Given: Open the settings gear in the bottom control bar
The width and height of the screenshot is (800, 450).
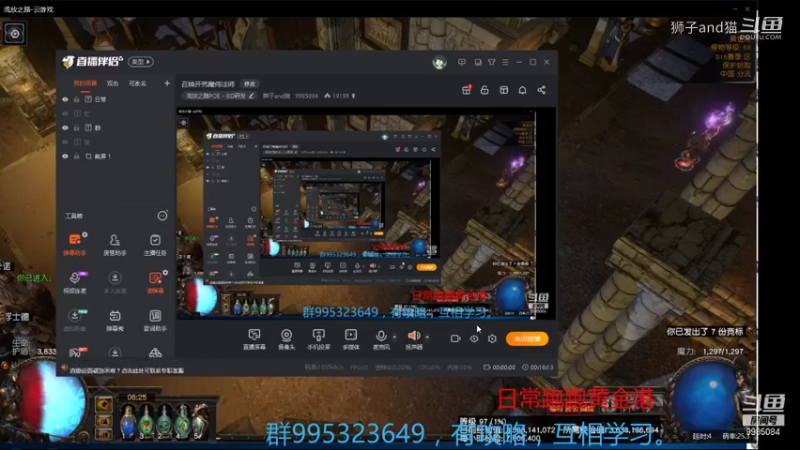Looking at the screenshot, I should click(x=492, y=338).
